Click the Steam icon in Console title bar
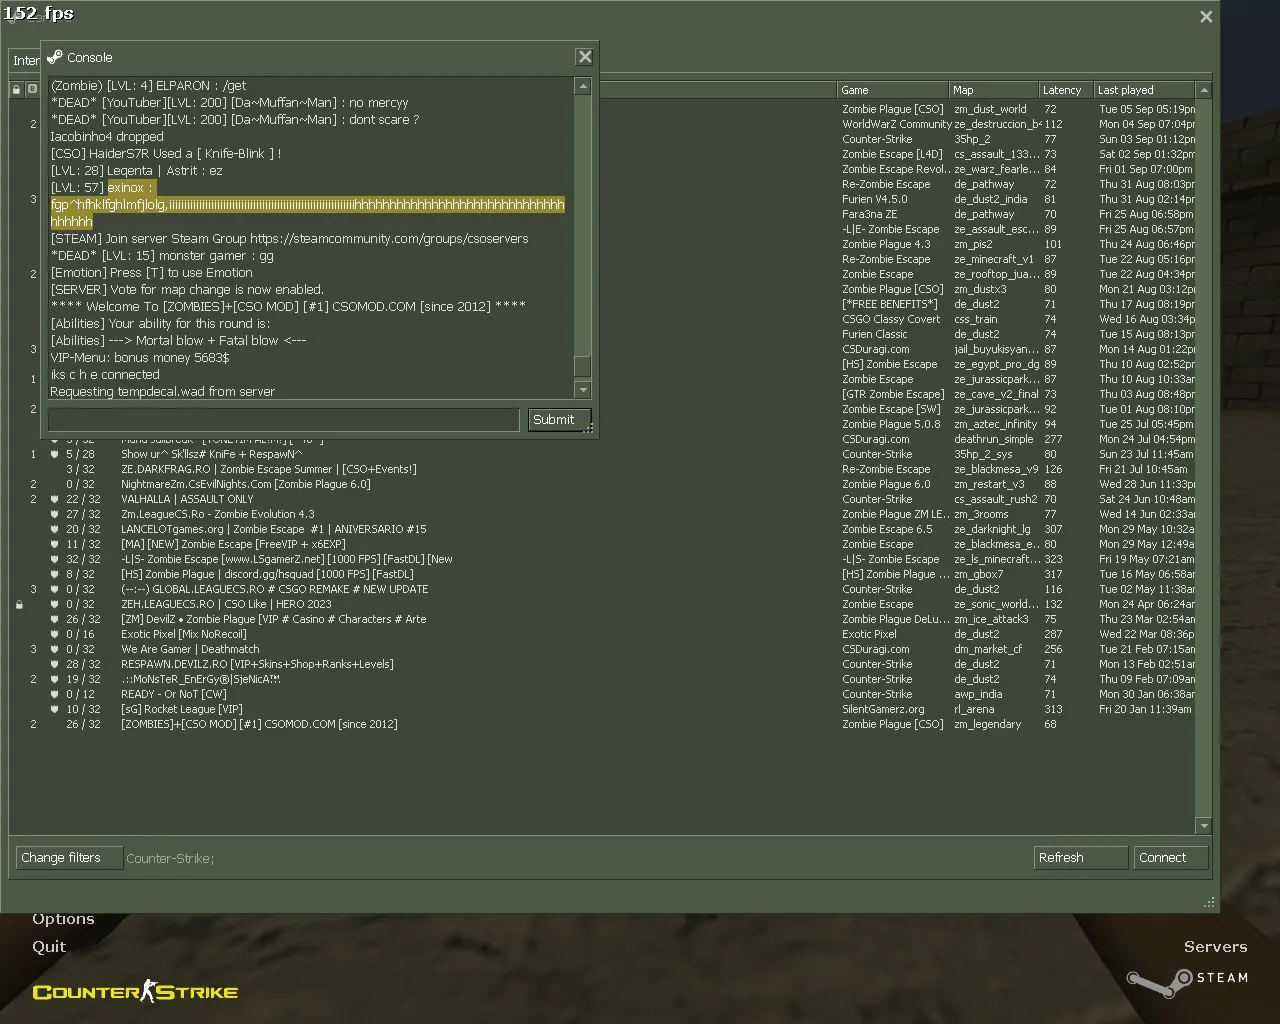This screenshot has width=1280, height=1024. [55, 57]
